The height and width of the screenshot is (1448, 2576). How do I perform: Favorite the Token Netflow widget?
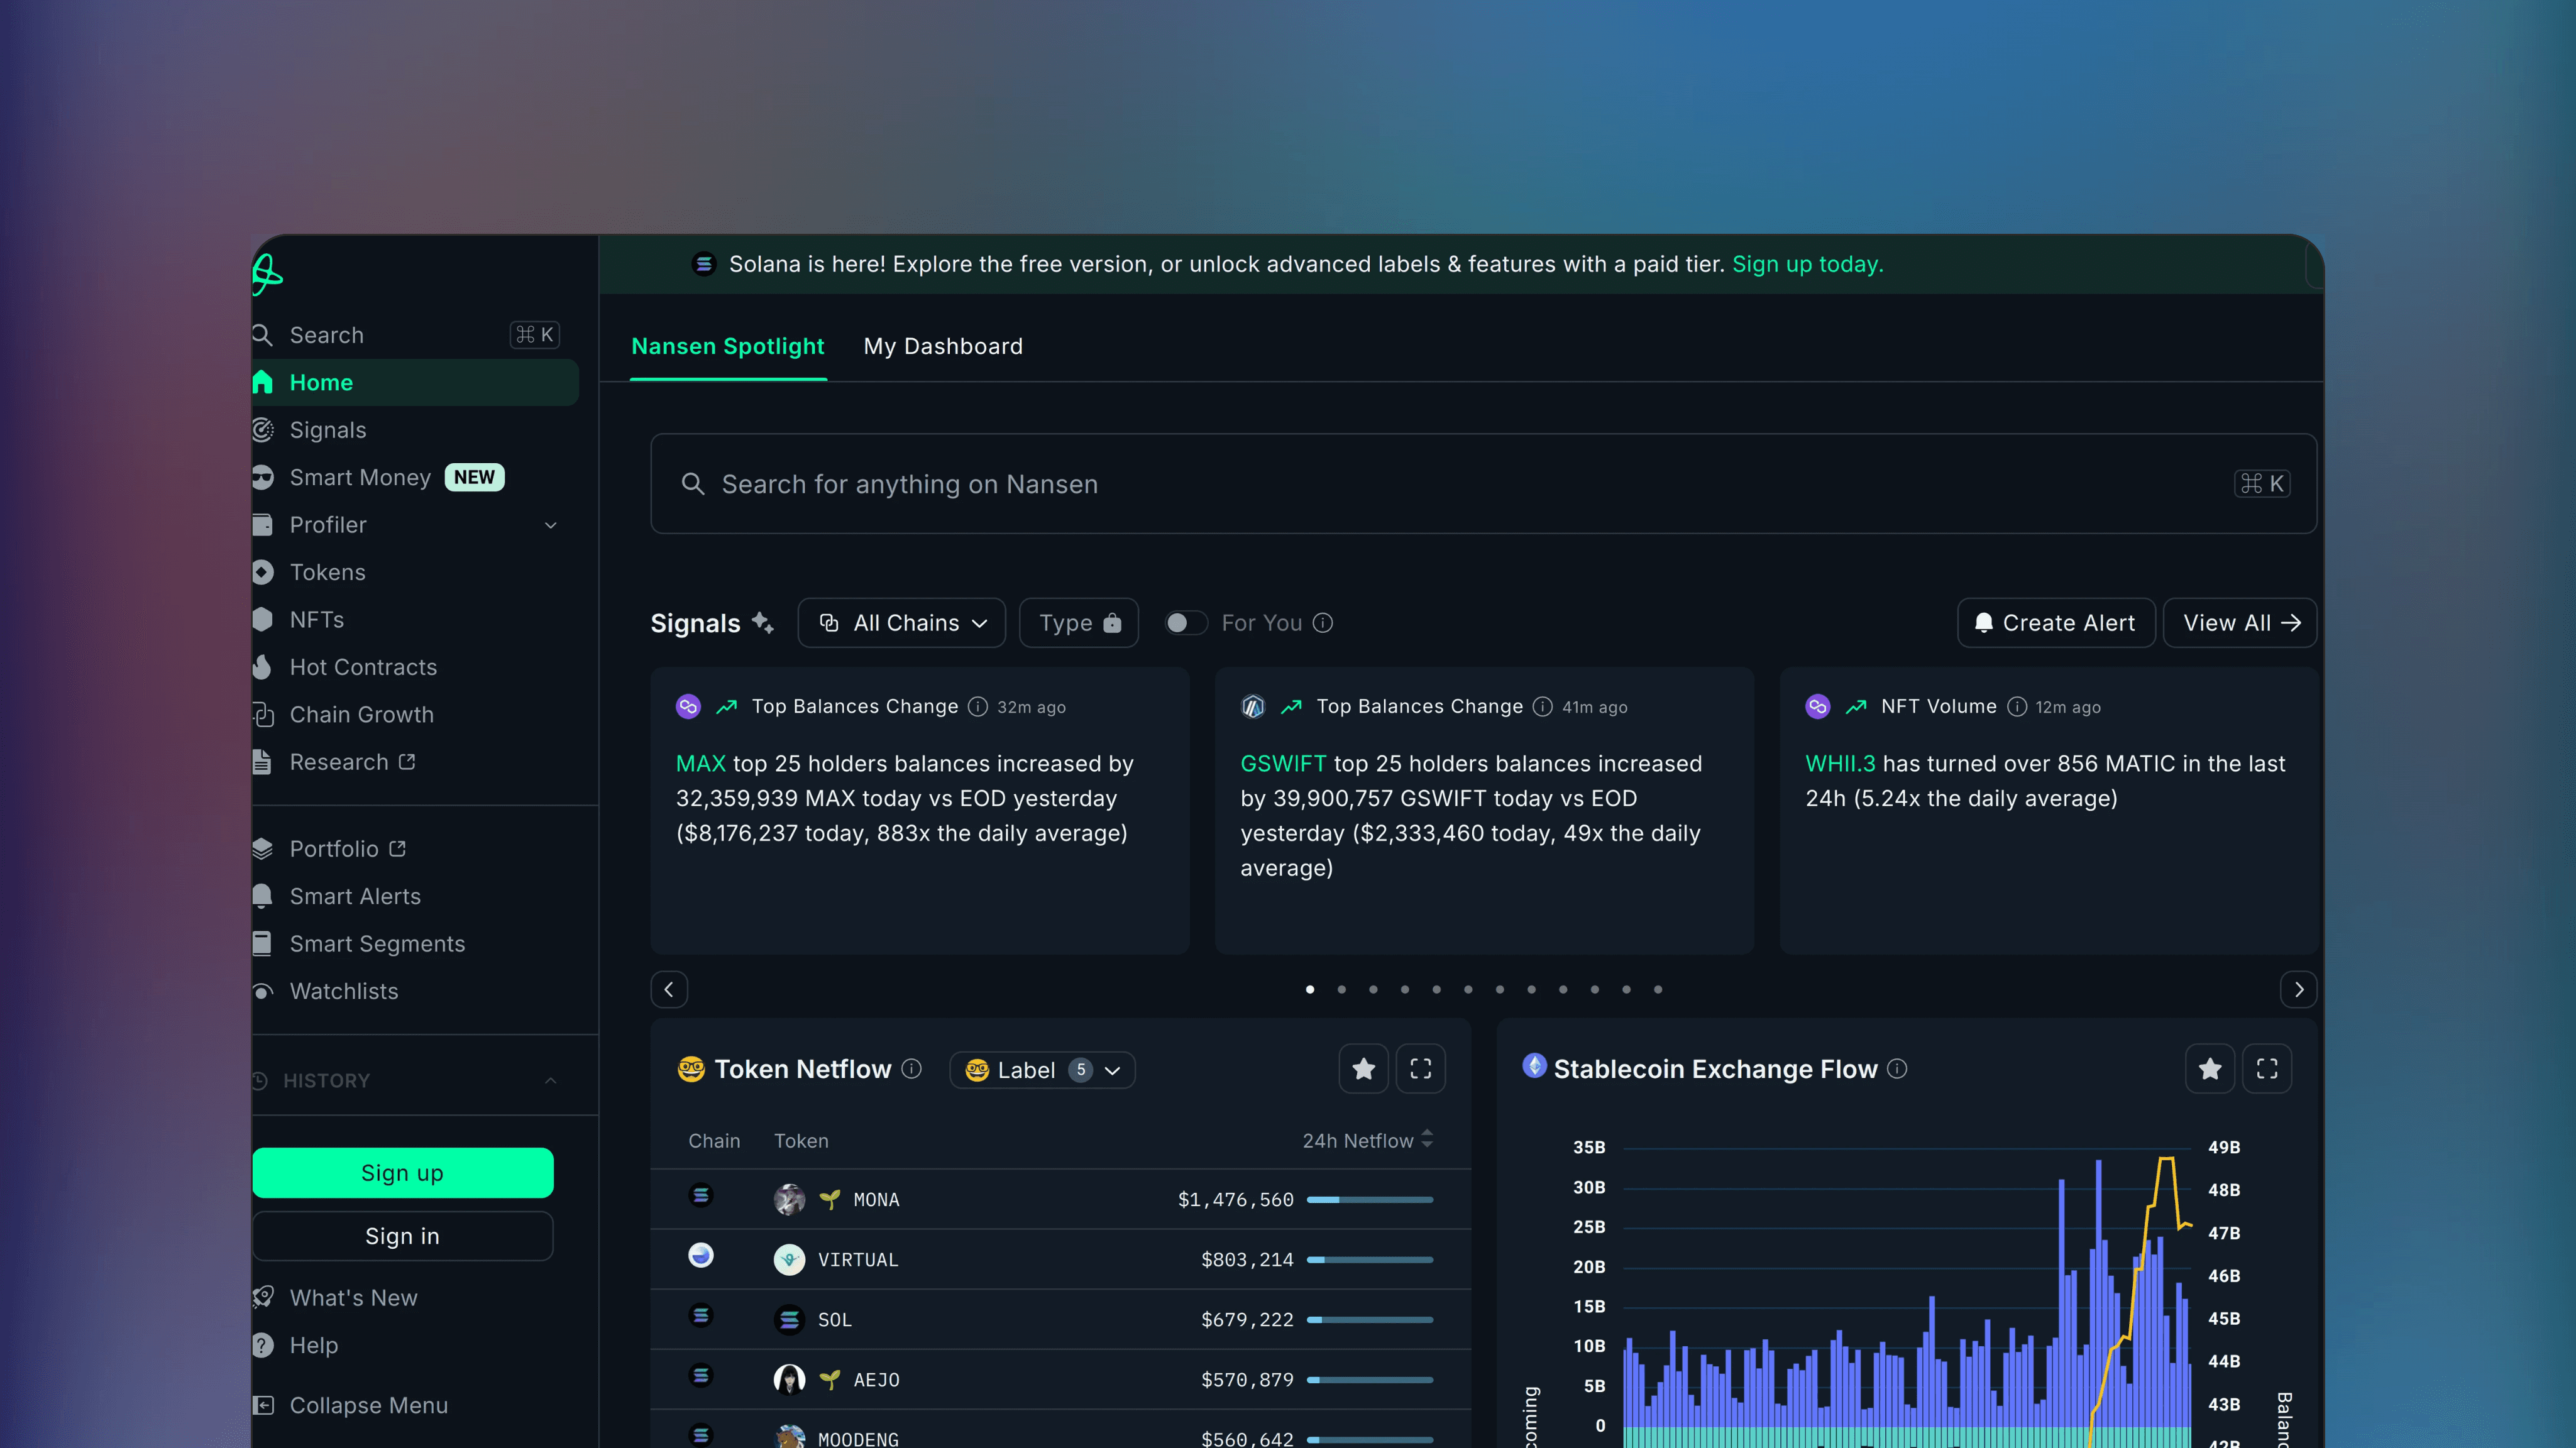(1363, 1068)
